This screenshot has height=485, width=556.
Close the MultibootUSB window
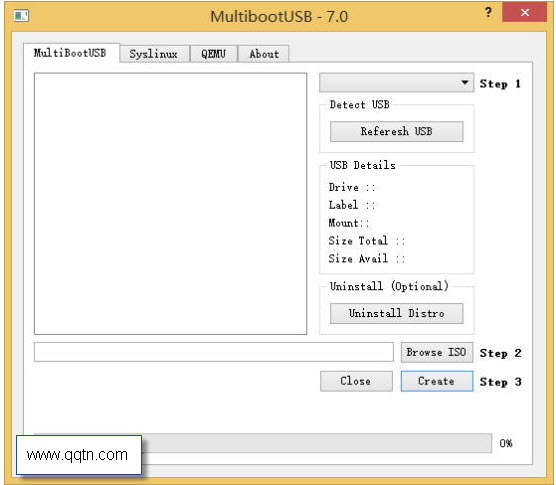525,13
